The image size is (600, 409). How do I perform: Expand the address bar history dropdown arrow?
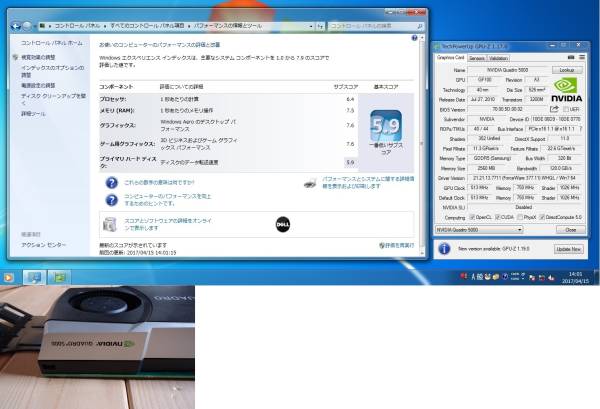tap(311, 26)
